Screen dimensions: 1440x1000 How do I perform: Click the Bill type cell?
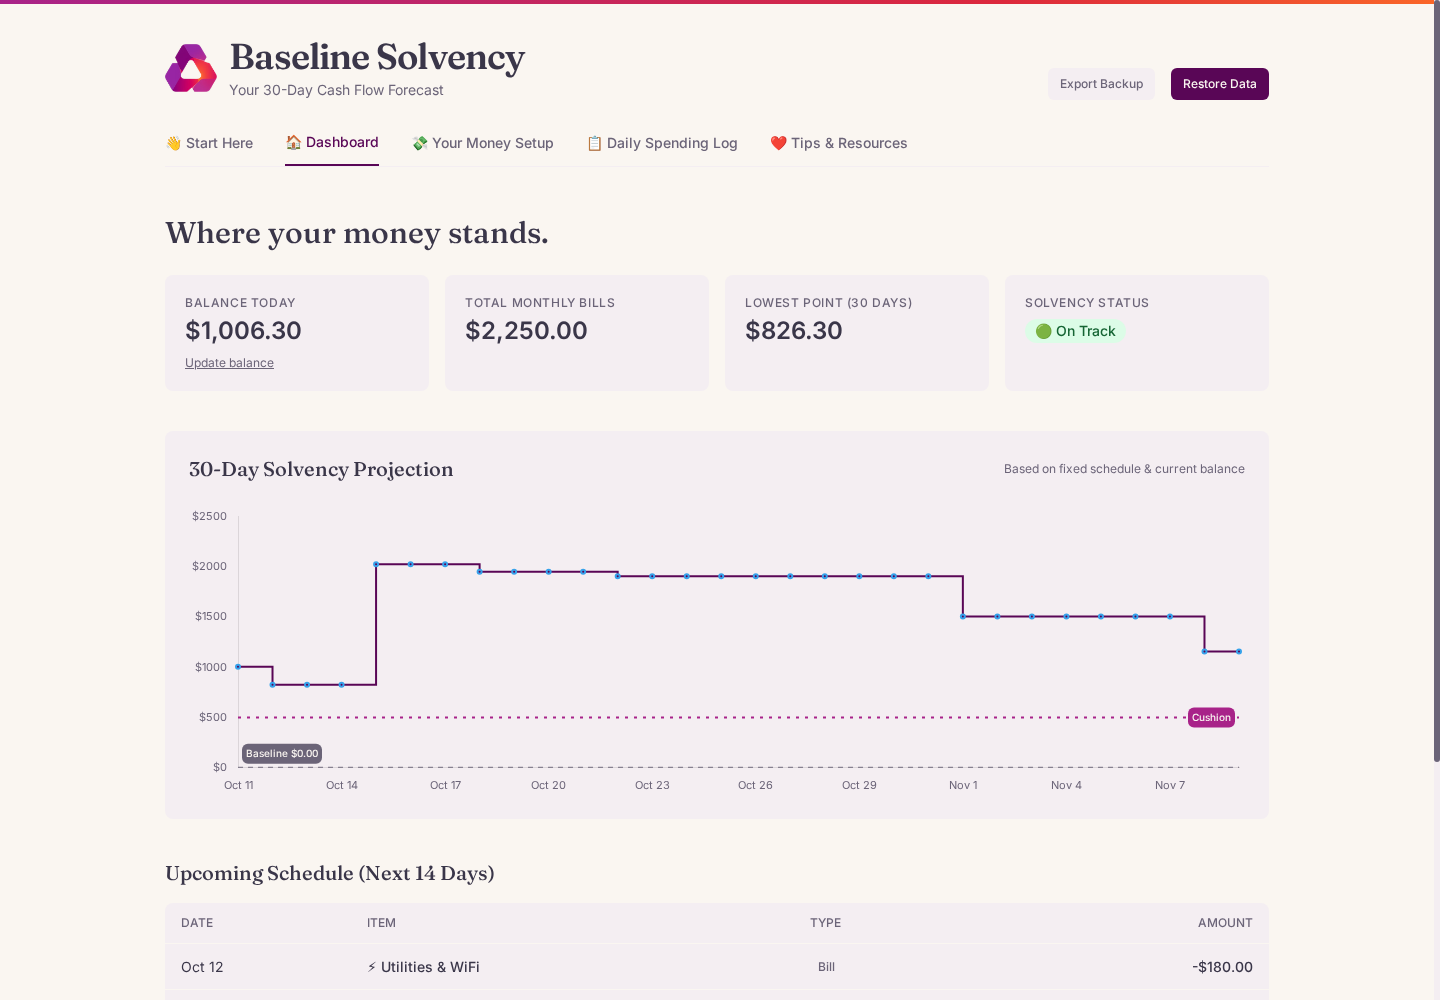point(826,967)
